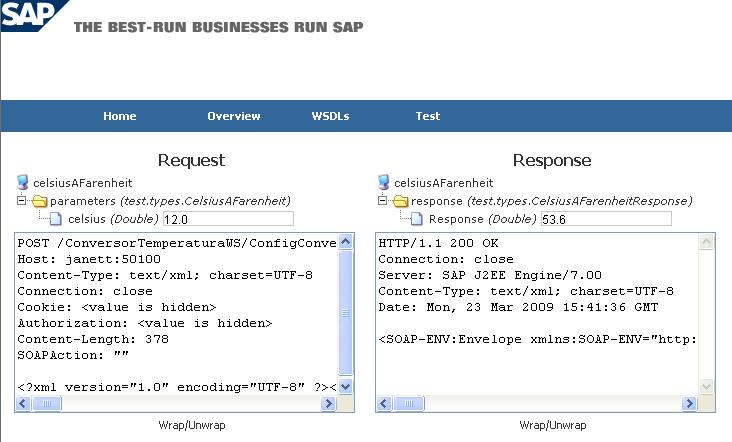Open the Overview menu item
Viewport: 732px width, 442px height.
tap(234, 116)
